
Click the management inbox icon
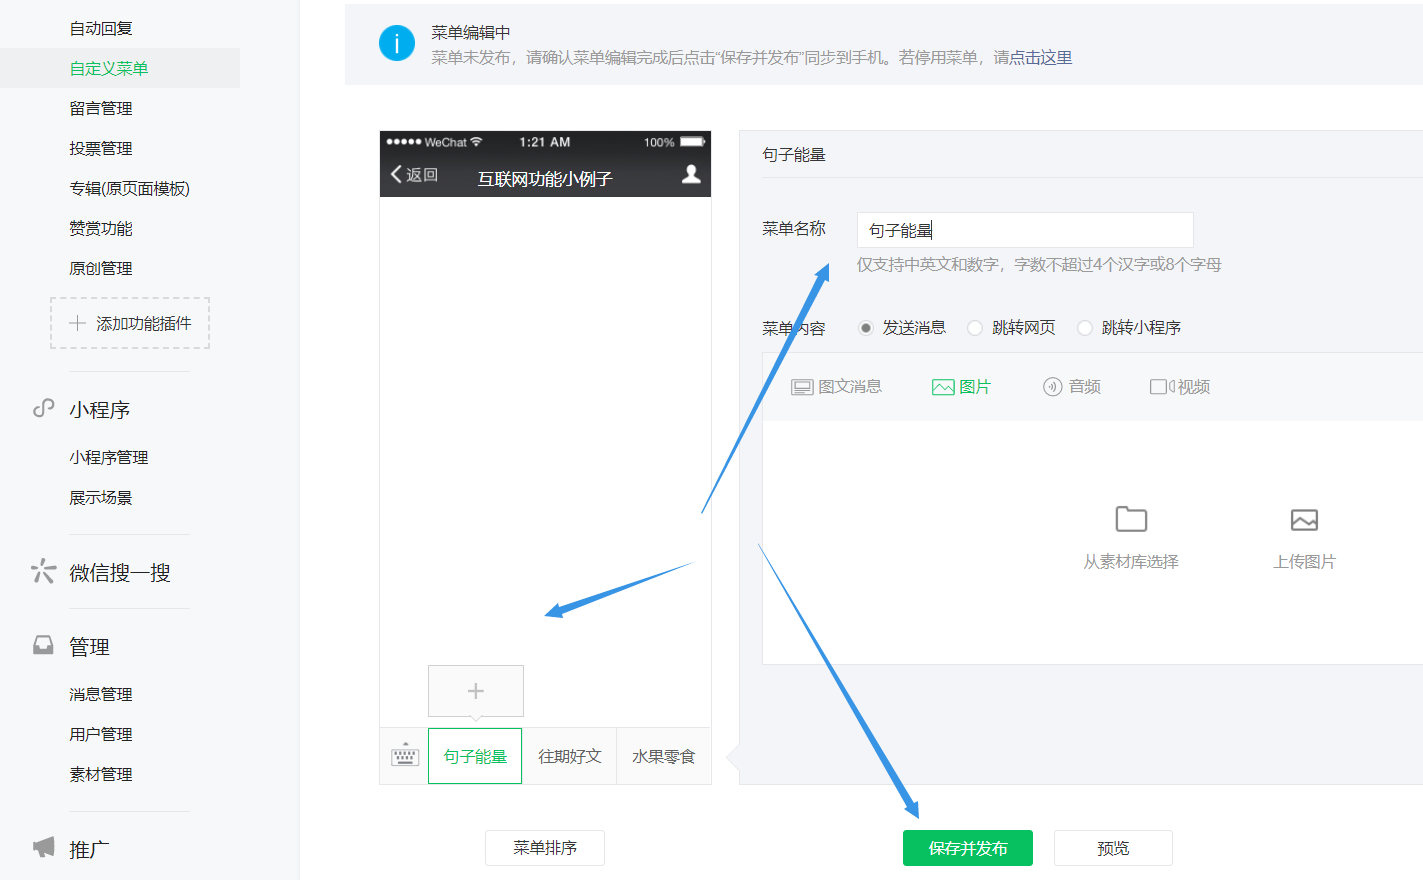(x=43, y=645)
